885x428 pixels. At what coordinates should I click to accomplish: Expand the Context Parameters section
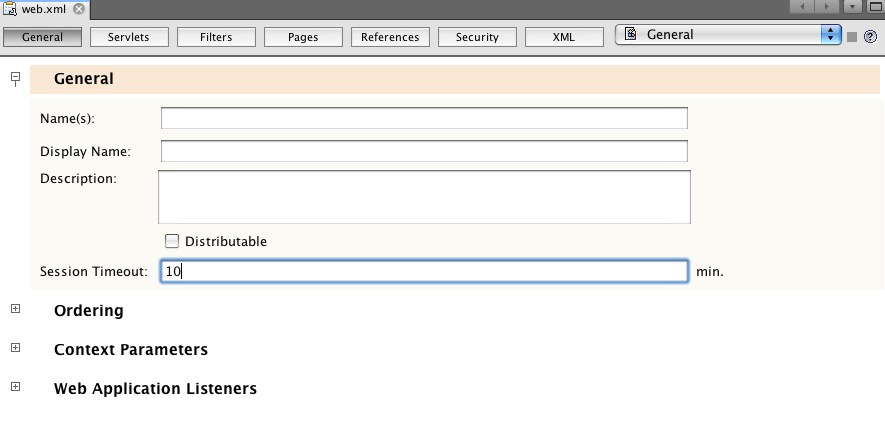click(x=15, y=348)
